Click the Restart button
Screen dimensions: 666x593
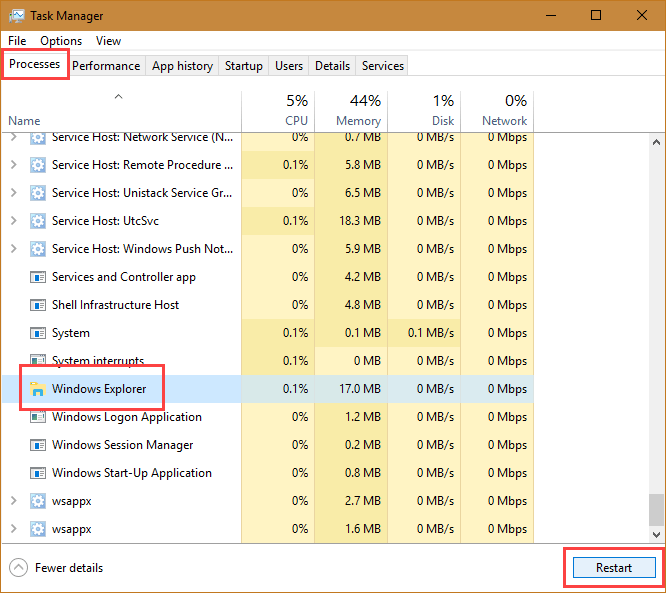614,568
